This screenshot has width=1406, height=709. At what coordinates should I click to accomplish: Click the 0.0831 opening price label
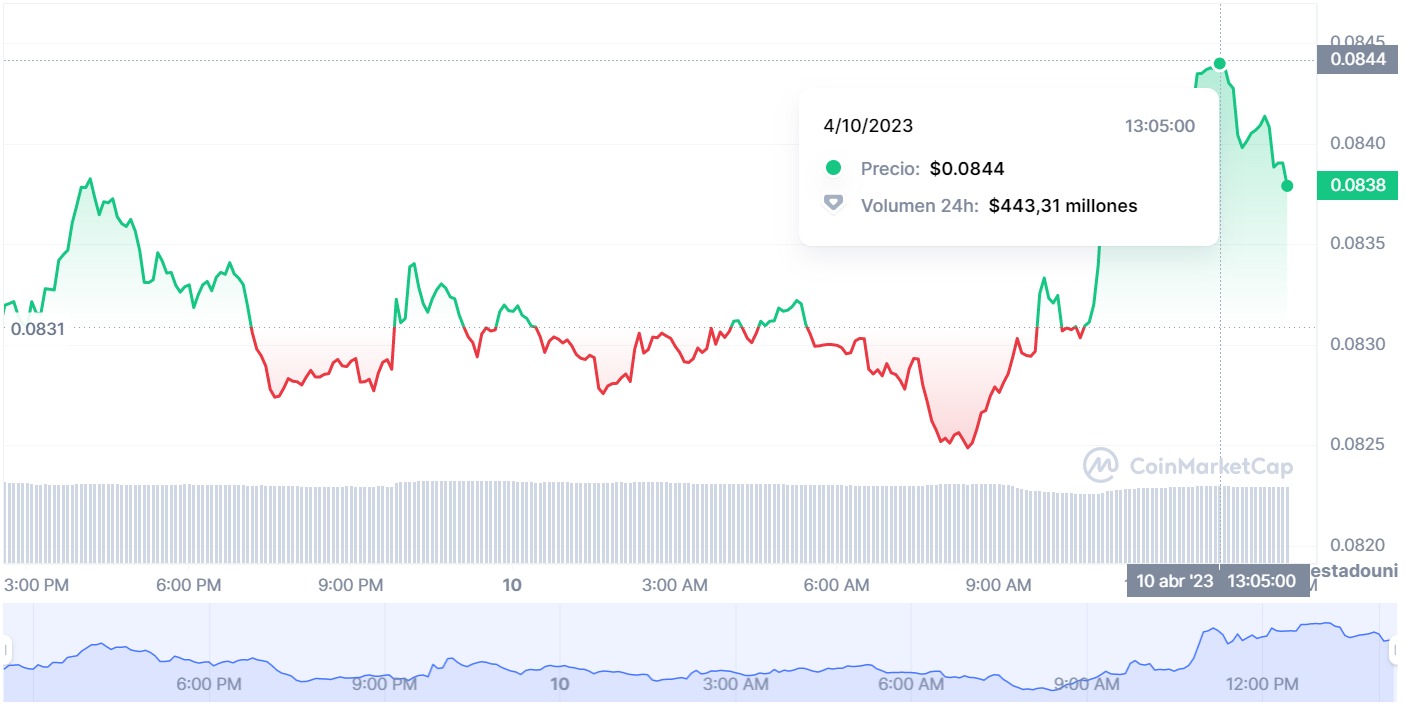[37, 328]
